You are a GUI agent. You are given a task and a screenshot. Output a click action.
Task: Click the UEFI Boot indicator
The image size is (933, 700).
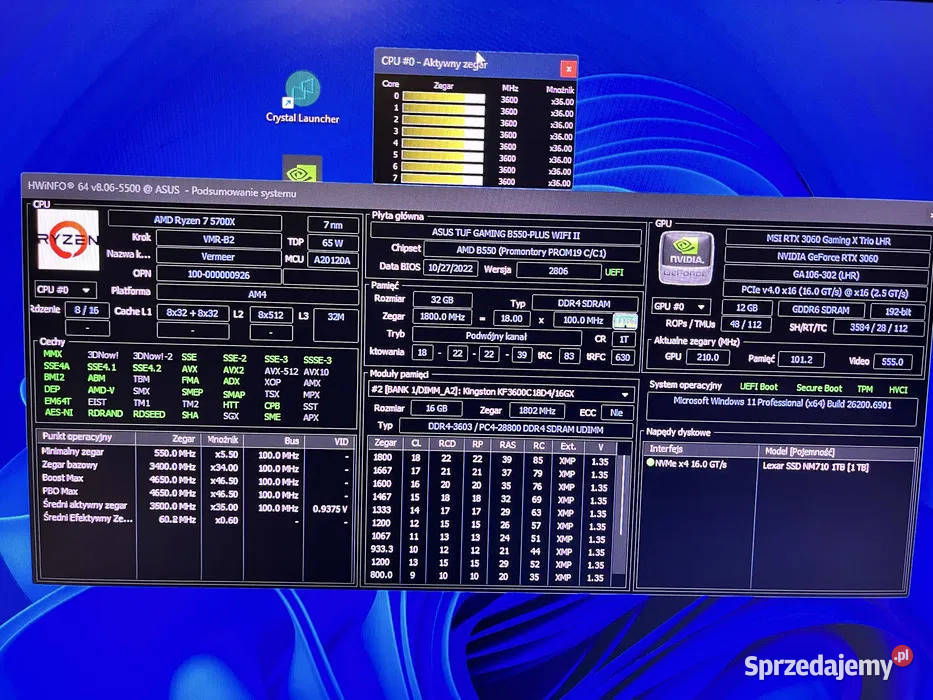[759, 388]
